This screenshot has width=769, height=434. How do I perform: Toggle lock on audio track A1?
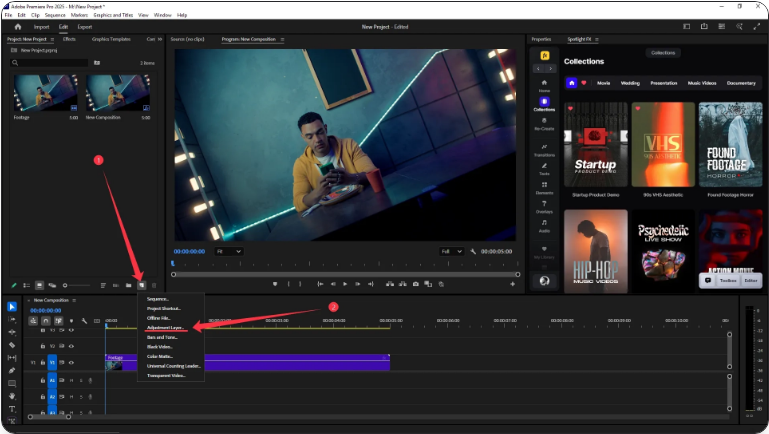pyautogui.click(x=41, y=380)
